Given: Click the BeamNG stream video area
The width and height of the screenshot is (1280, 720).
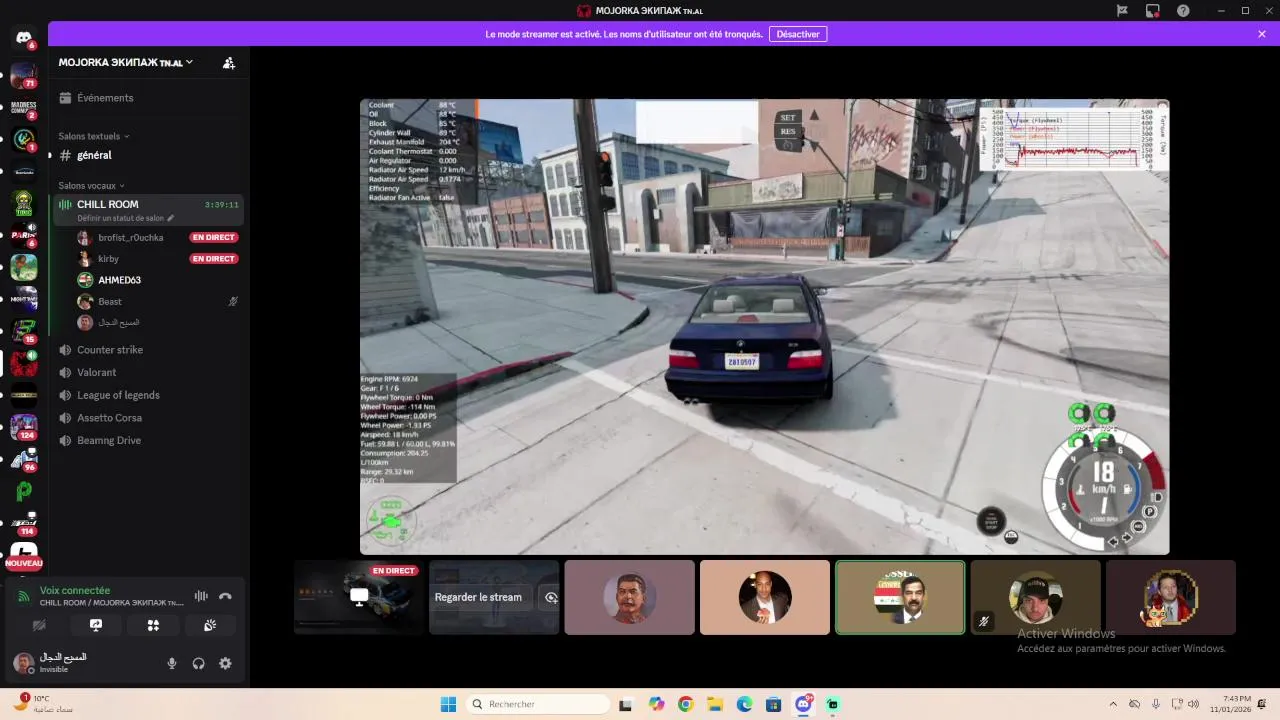Looking at the screenshot, I should (x=764, y=326).
